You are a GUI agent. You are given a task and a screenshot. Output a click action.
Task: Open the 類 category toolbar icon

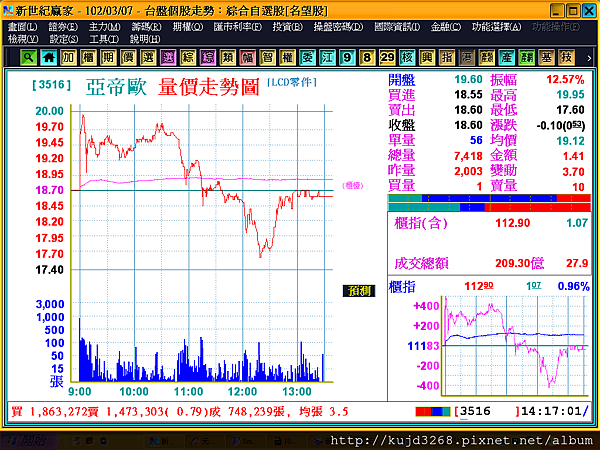coord(228,58)
